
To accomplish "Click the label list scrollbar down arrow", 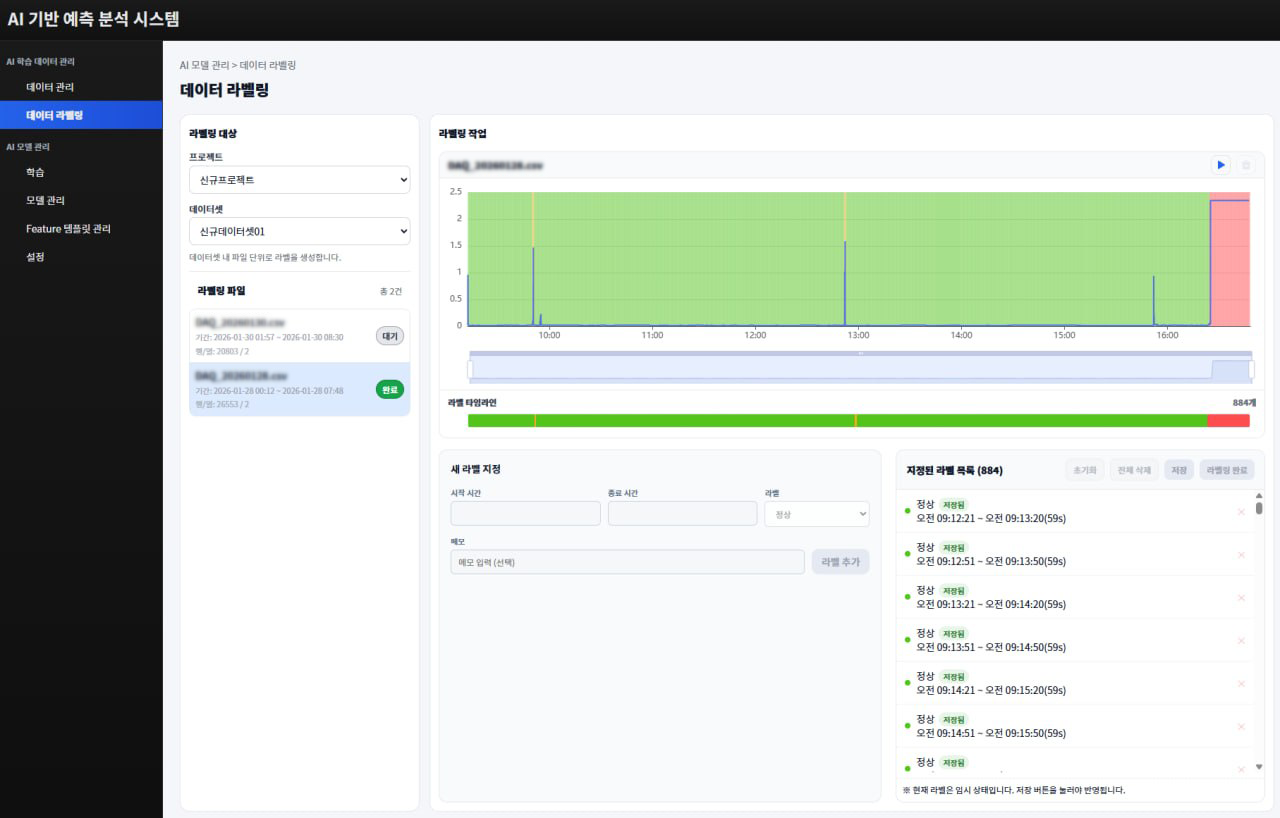I will 1258,767.
